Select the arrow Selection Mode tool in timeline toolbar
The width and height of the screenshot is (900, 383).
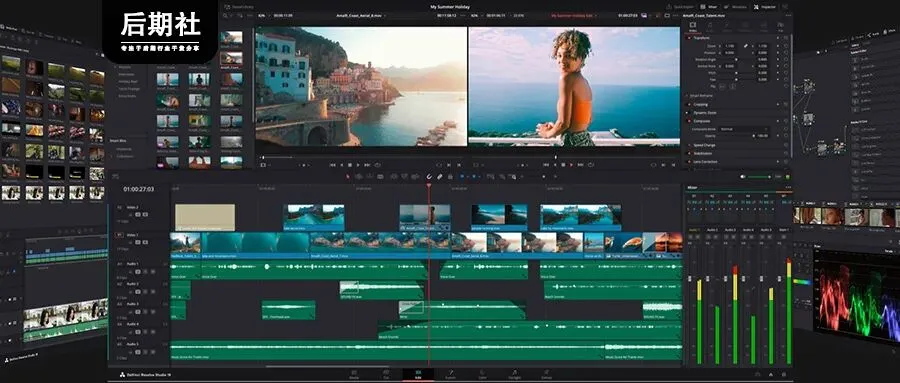point(348,176)
